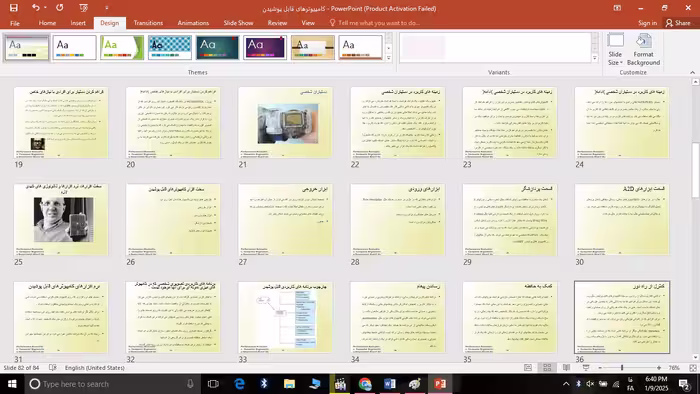This screenshot has height=394, width=700.
Task: Select slide 21 with wrist device photo
Action: pyautogui.click(x=285, y=123)
